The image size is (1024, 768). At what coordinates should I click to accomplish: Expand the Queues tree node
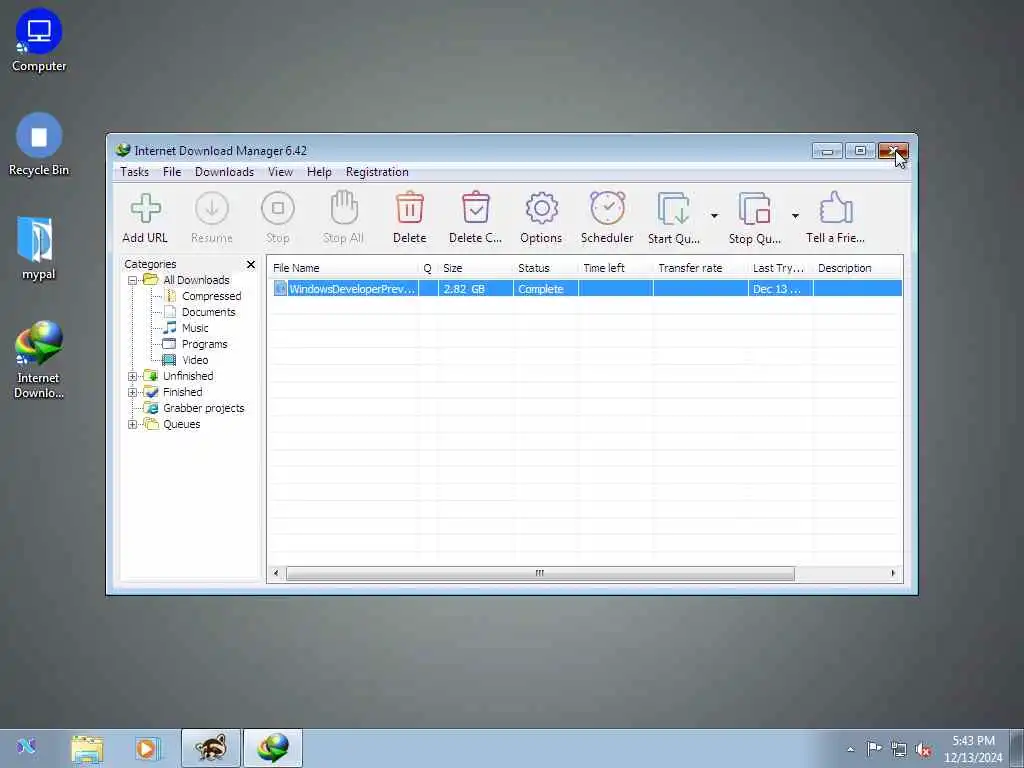click(133, 424)
